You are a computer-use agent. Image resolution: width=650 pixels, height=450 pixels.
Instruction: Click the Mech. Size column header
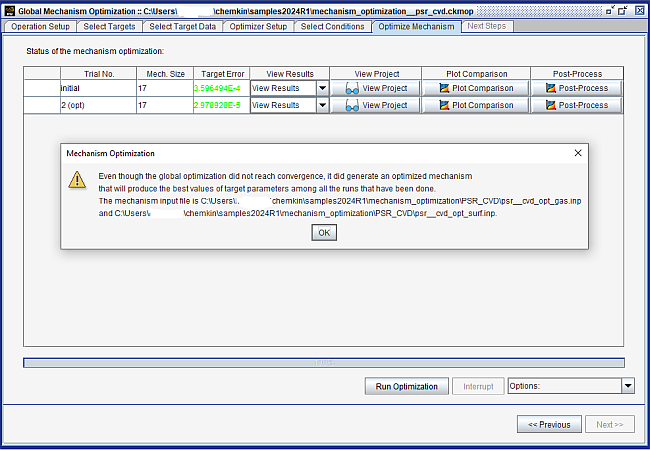165,74
